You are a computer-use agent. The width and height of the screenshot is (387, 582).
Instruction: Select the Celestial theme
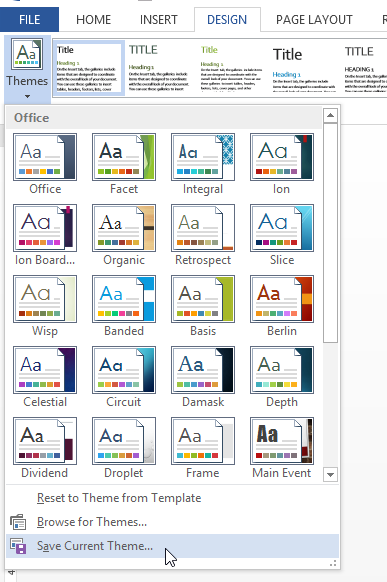(x=45, y=370)
